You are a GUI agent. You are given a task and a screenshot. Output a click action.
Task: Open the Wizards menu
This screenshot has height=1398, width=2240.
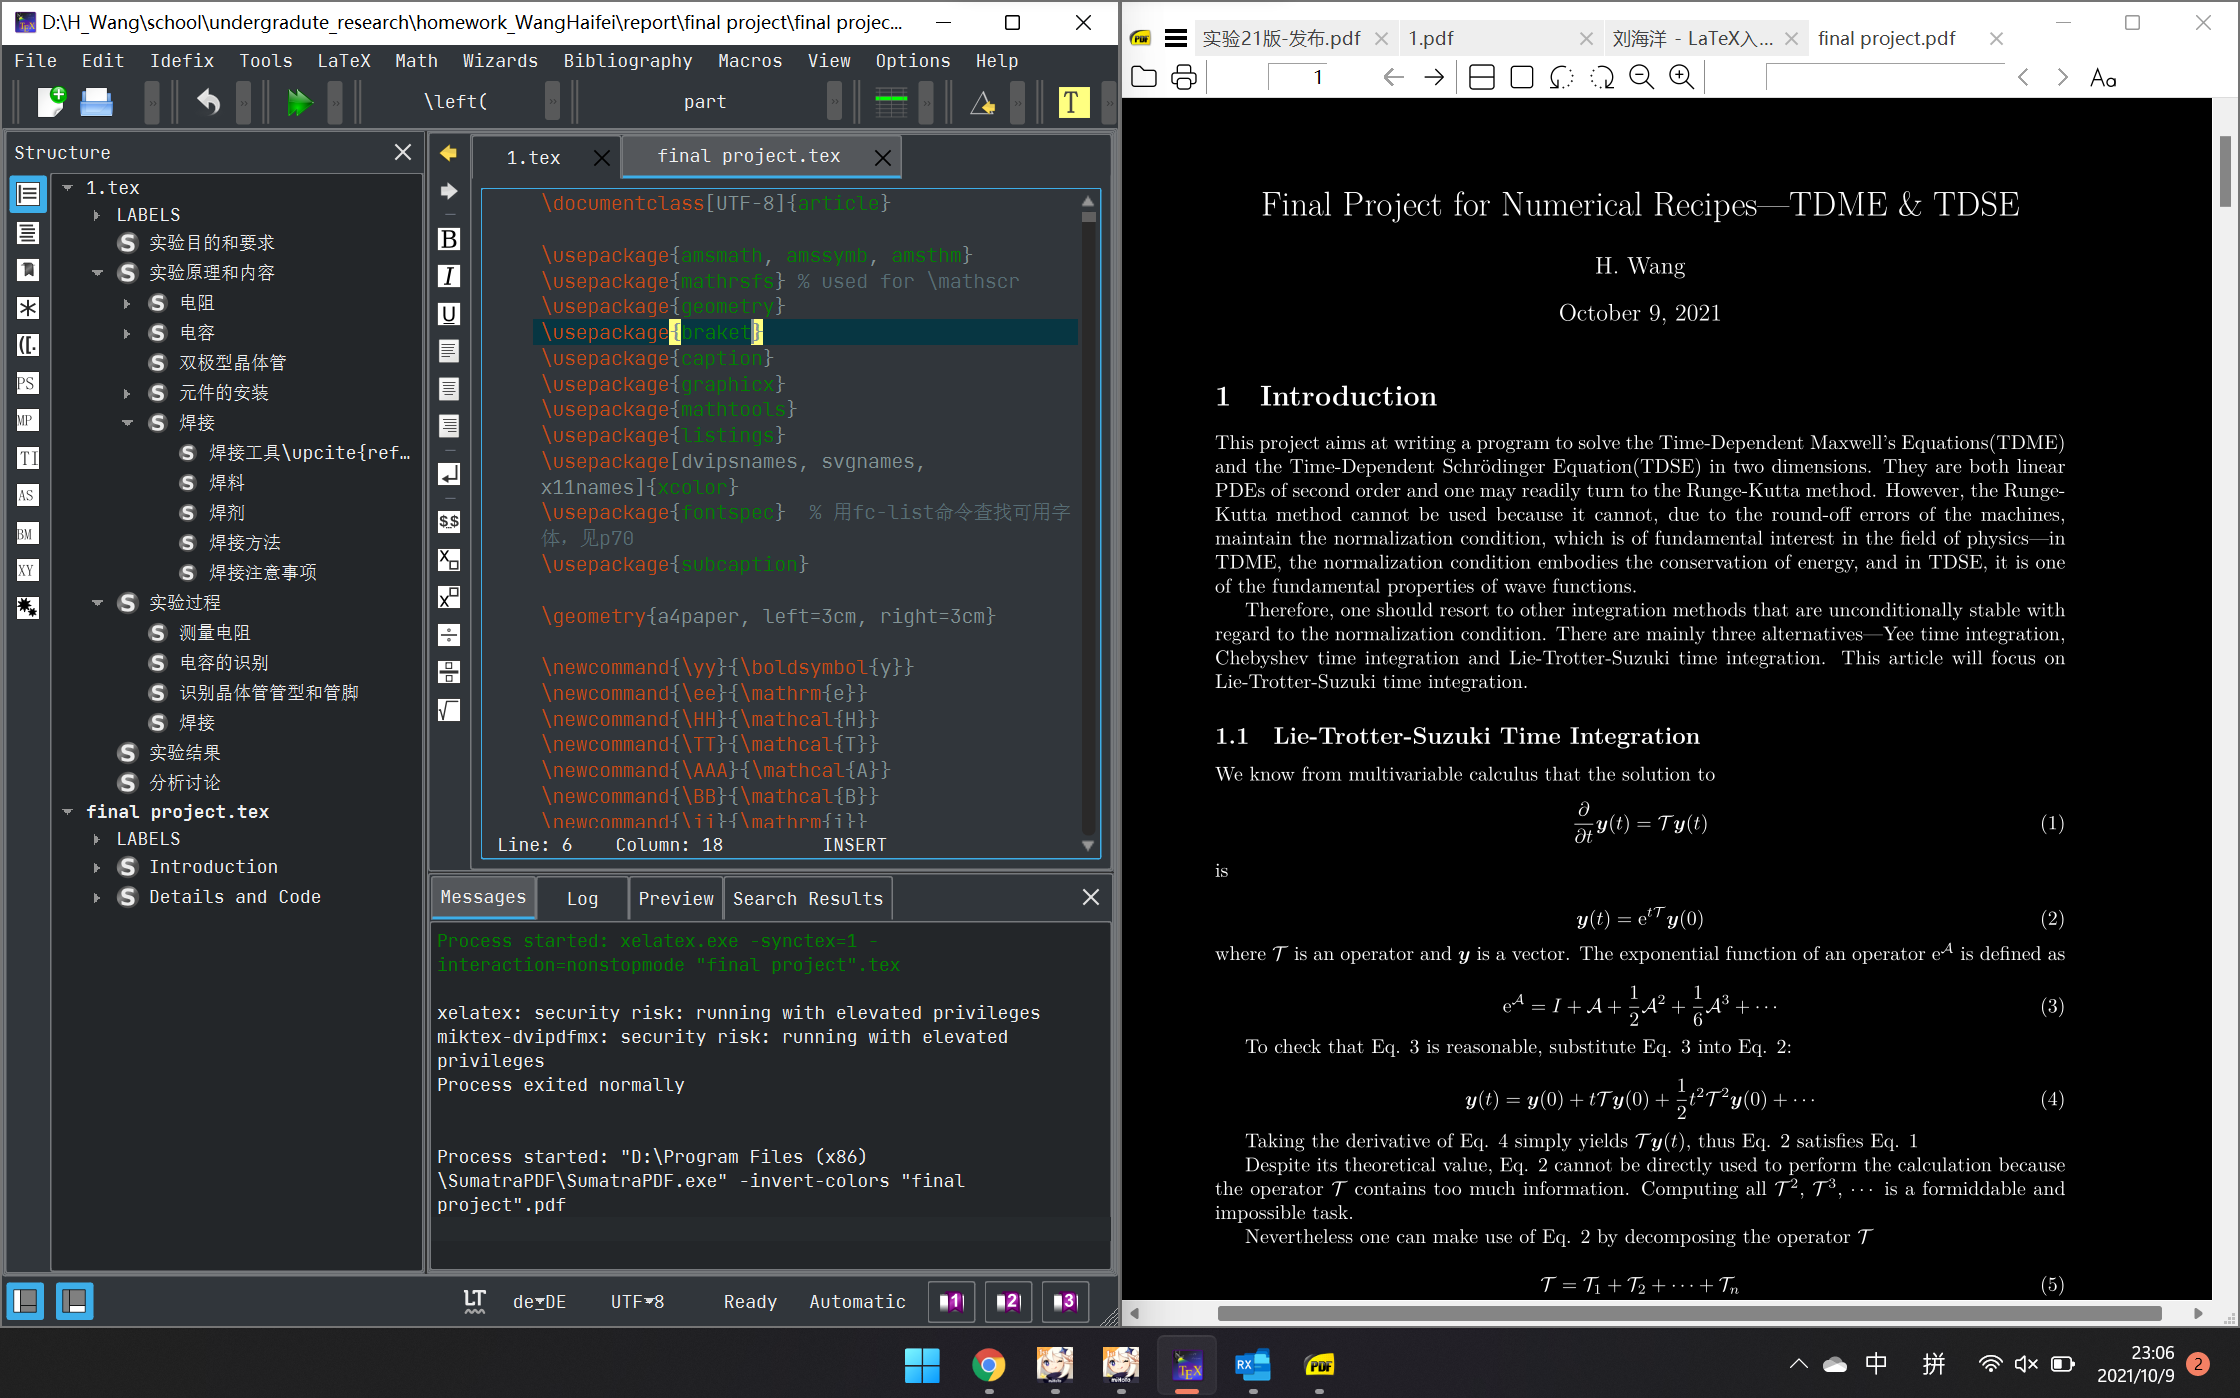point(500,61)
